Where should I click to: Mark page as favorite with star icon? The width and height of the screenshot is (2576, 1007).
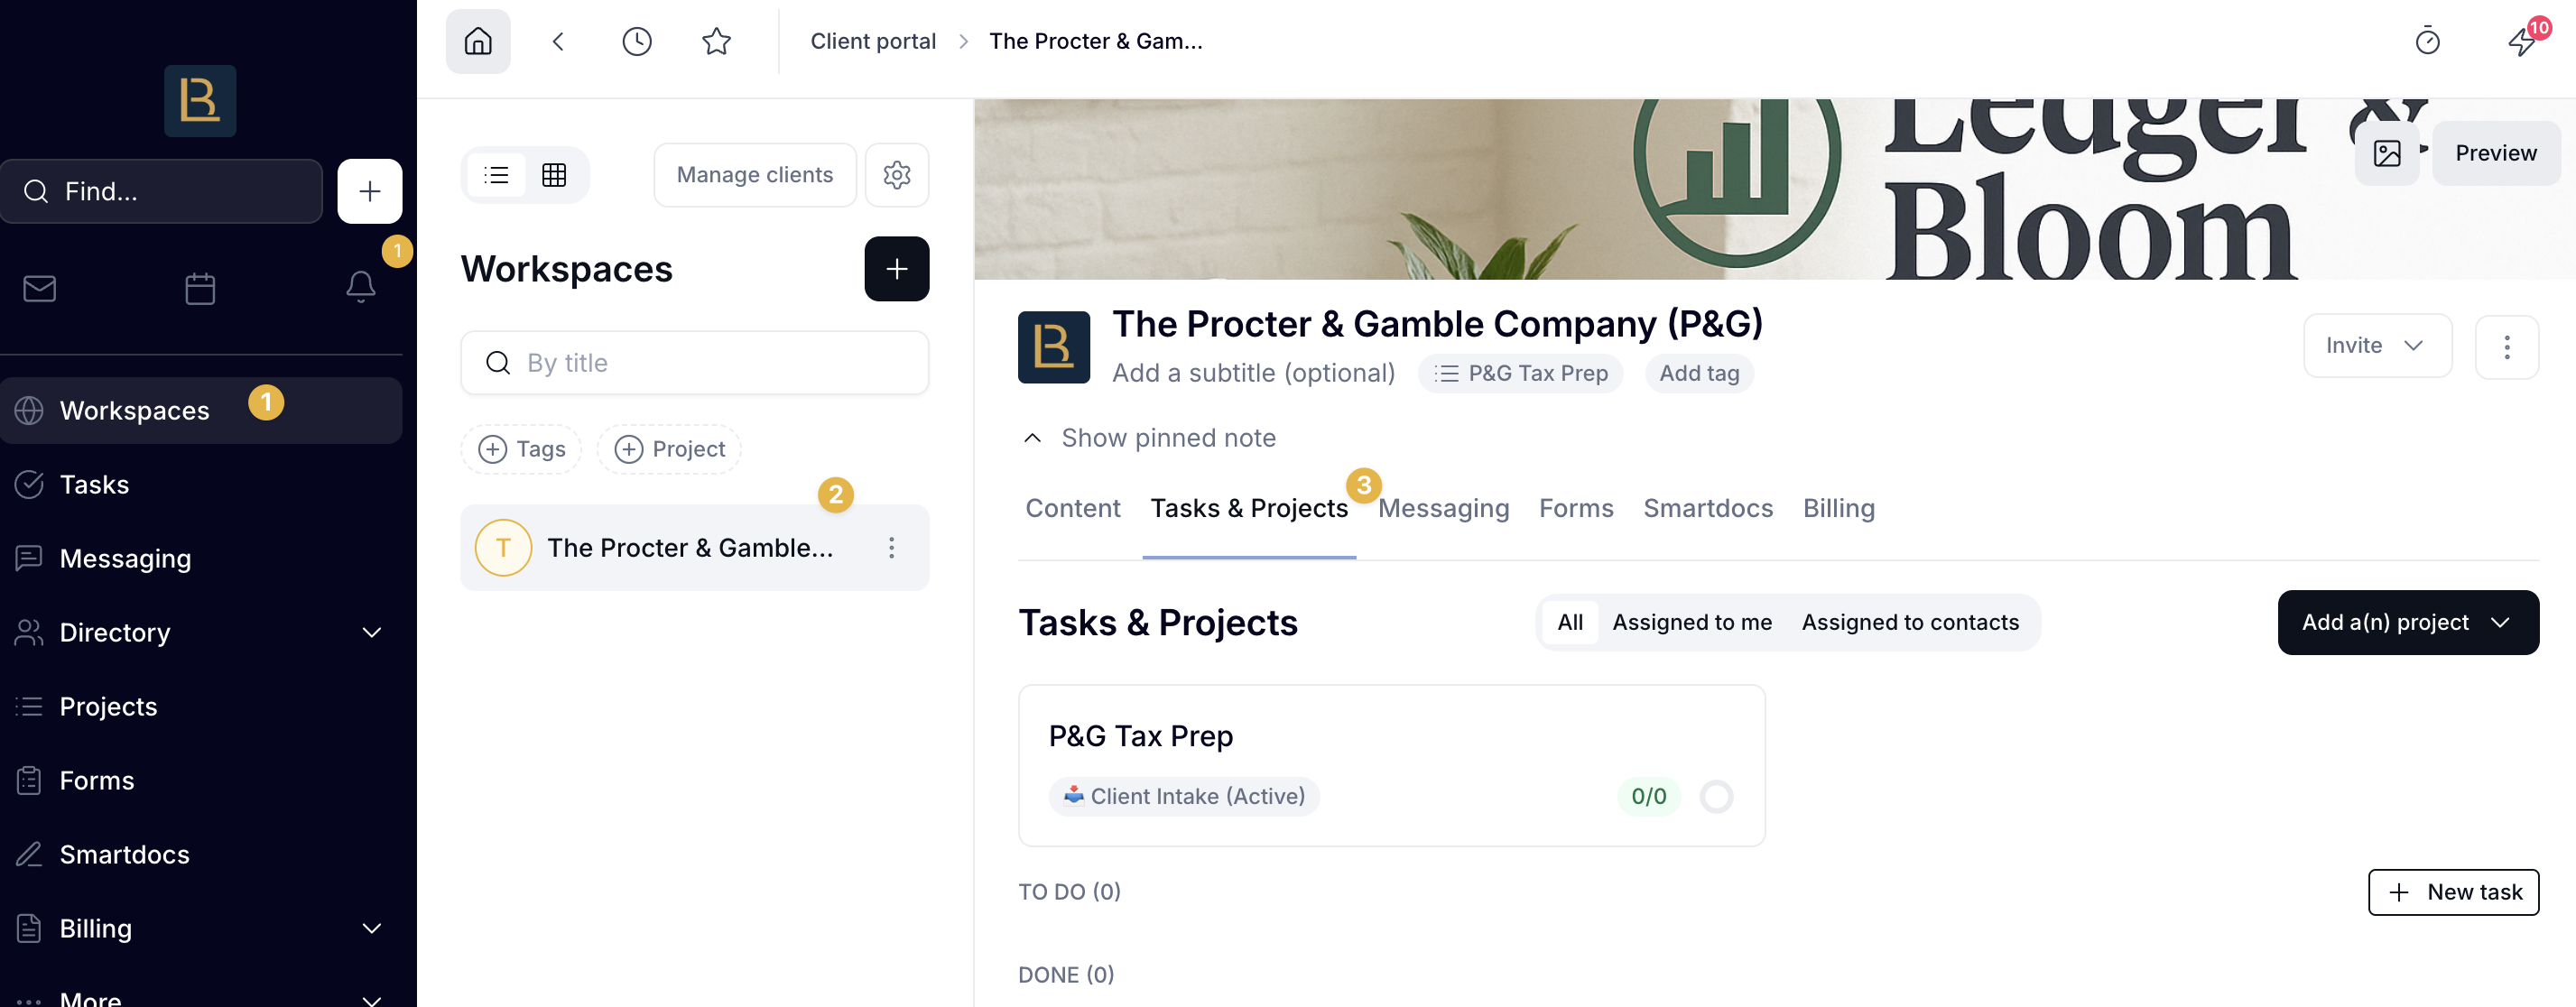[x=716, y=41]
